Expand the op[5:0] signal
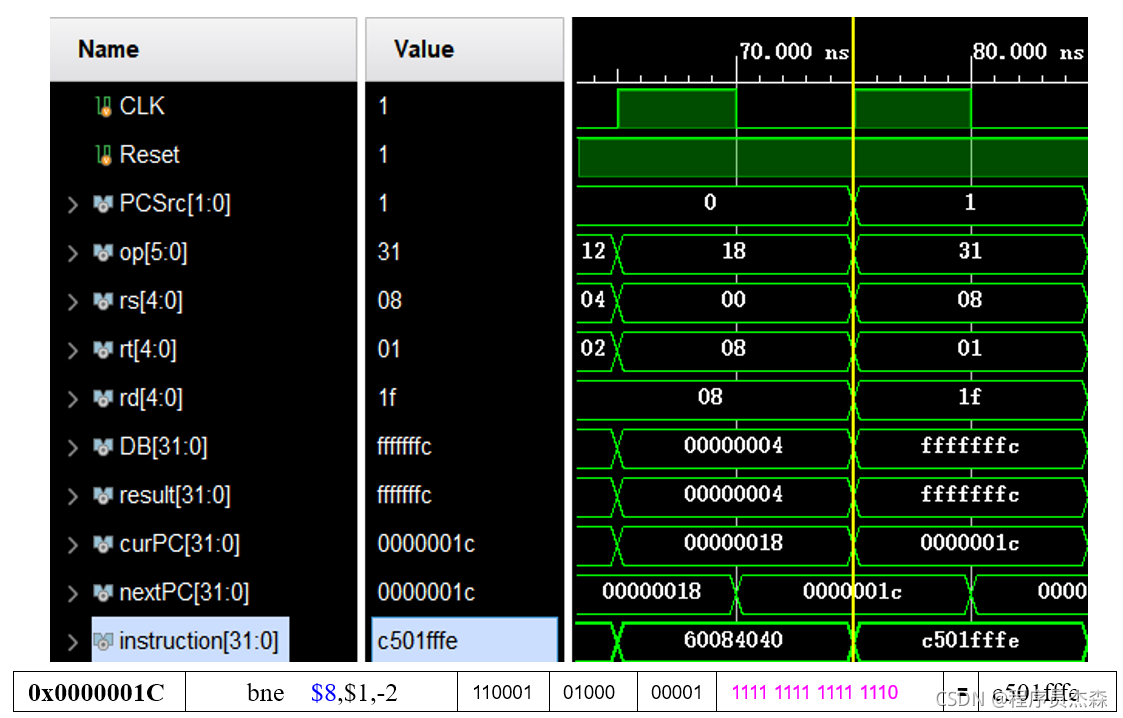 72,253
